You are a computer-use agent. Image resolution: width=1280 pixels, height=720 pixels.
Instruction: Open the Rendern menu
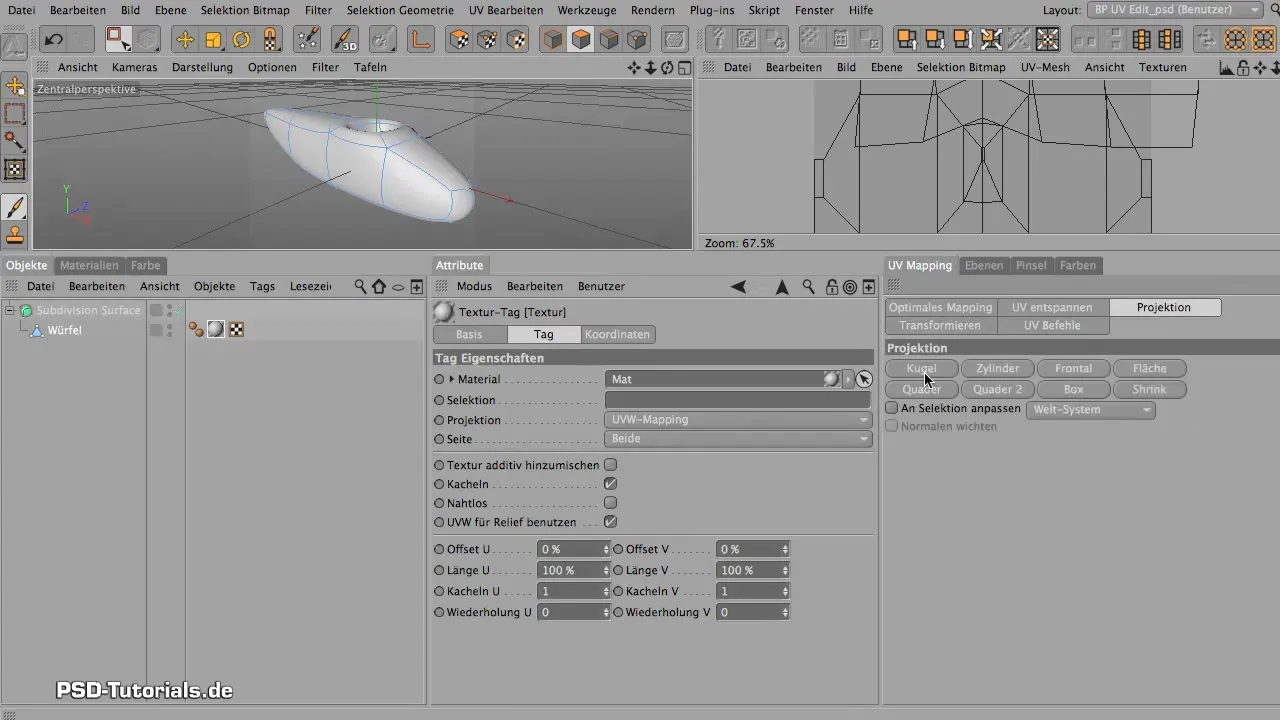[653, 10]
